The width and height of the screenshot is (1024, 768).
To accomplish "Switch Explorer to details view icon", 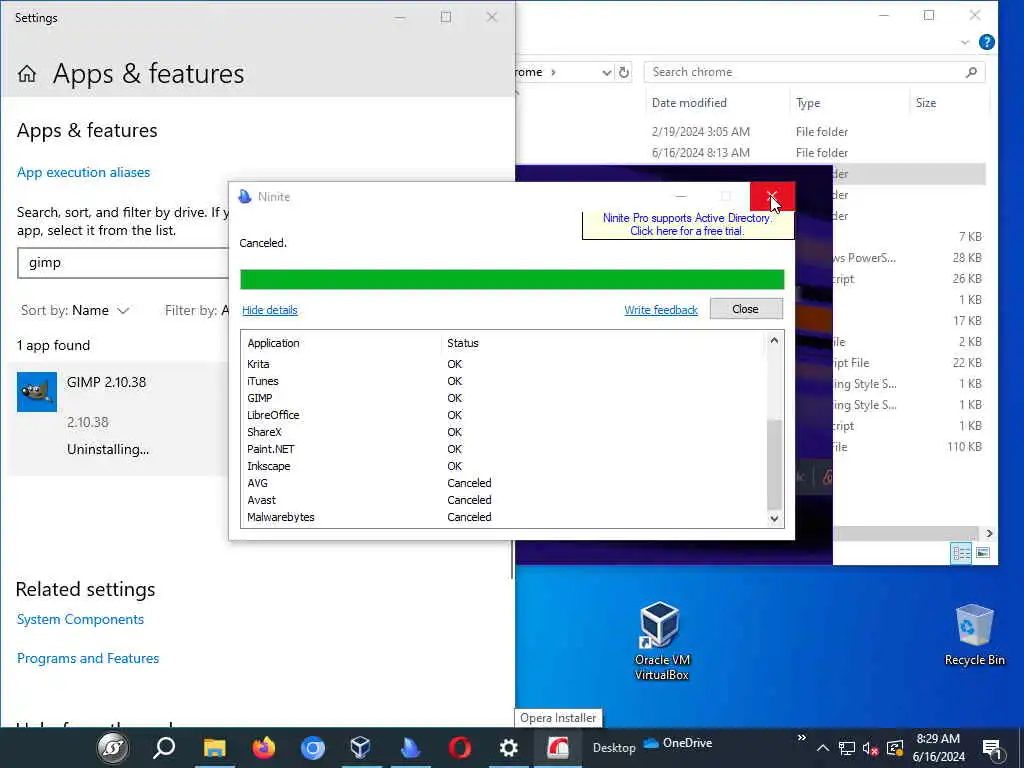I will pyautogui.click(x=961, y=554).
